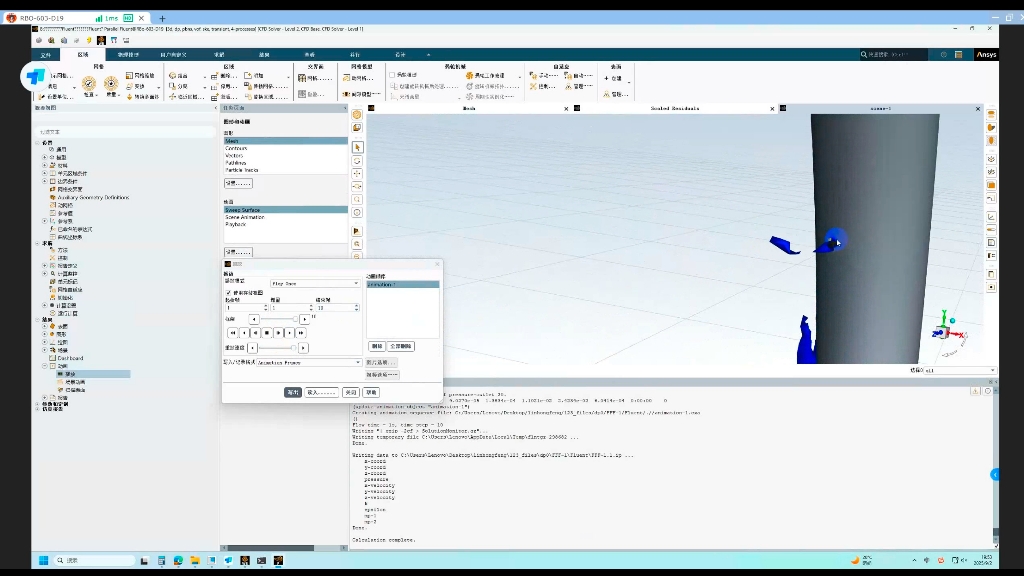This screenshot has width=1024, height=576.
Task: Click the Set Up button below the graphics list
Action: pos(238,184)
